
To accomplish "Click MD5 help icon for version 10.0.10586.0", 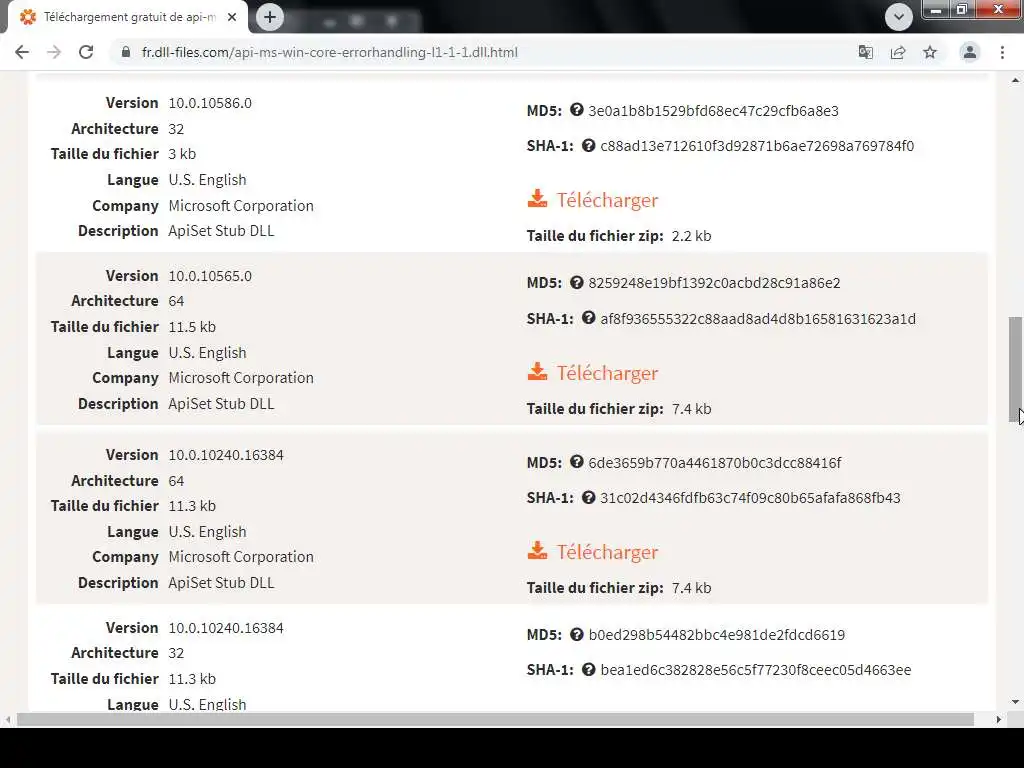I will [x=576, y=110].
